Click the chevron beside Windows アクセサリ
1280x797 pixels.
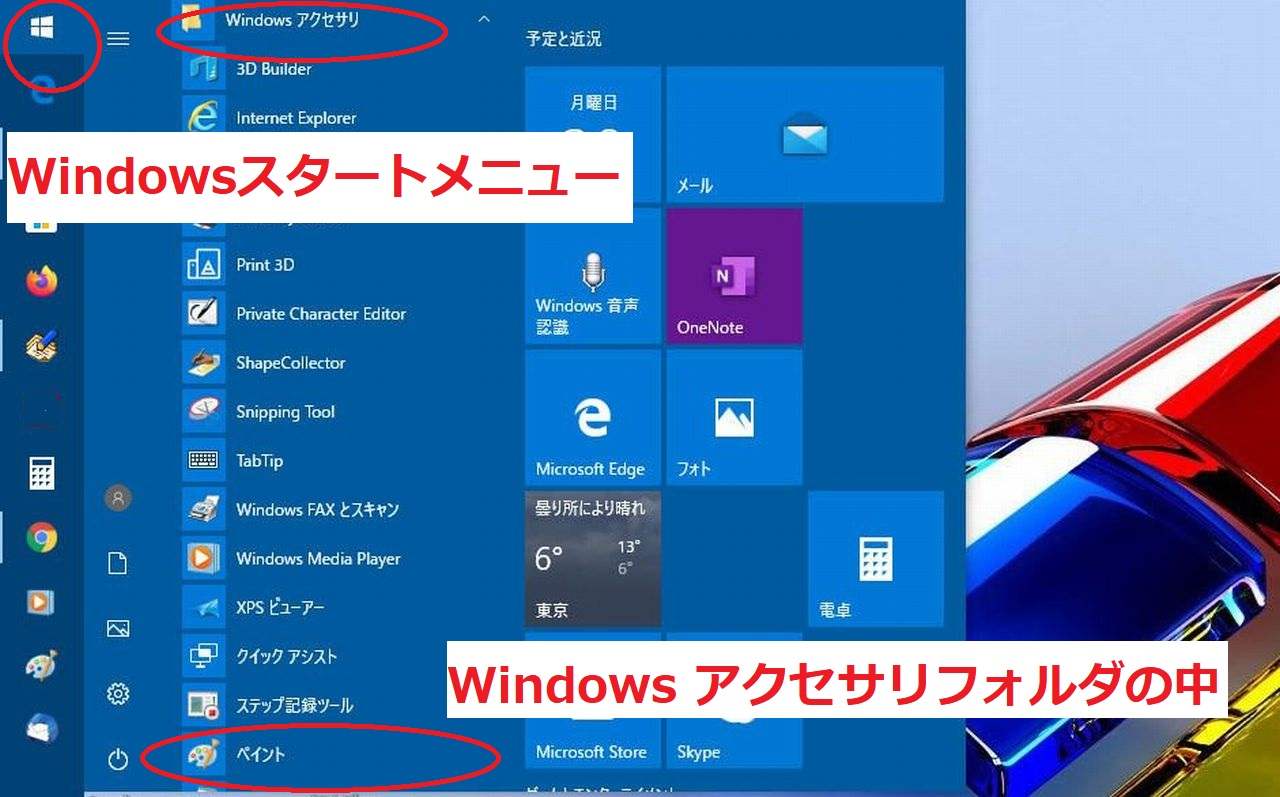point(484,19)
